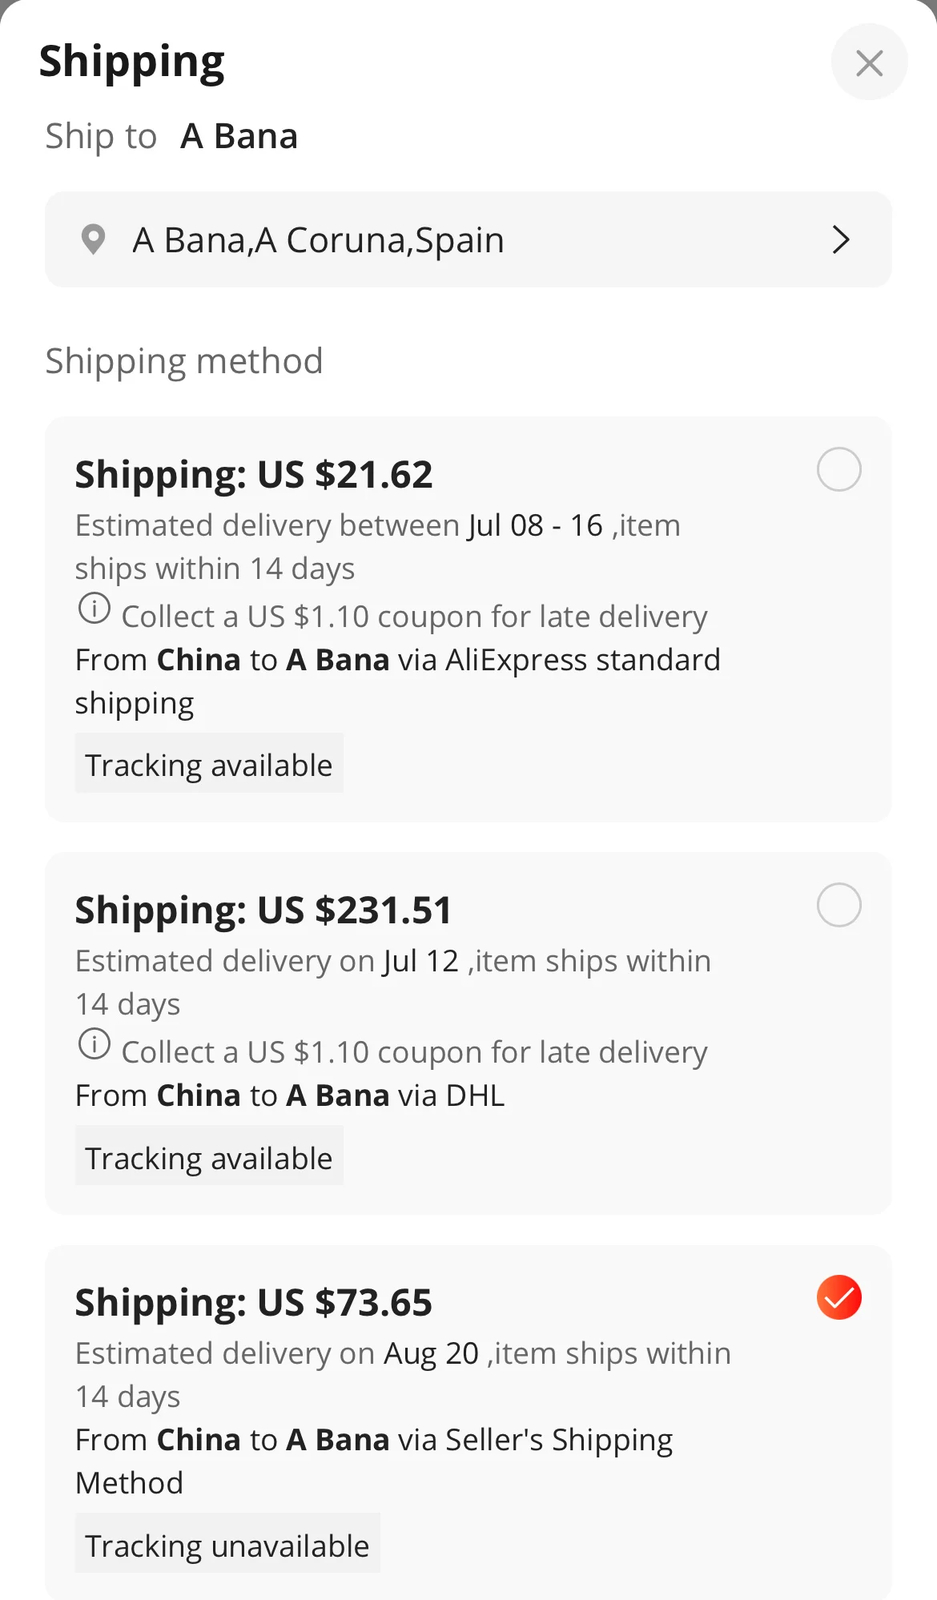Click late delivery coupon text in DHL option
This screenshot has width=937, height=1600.
click(414, 1052)
